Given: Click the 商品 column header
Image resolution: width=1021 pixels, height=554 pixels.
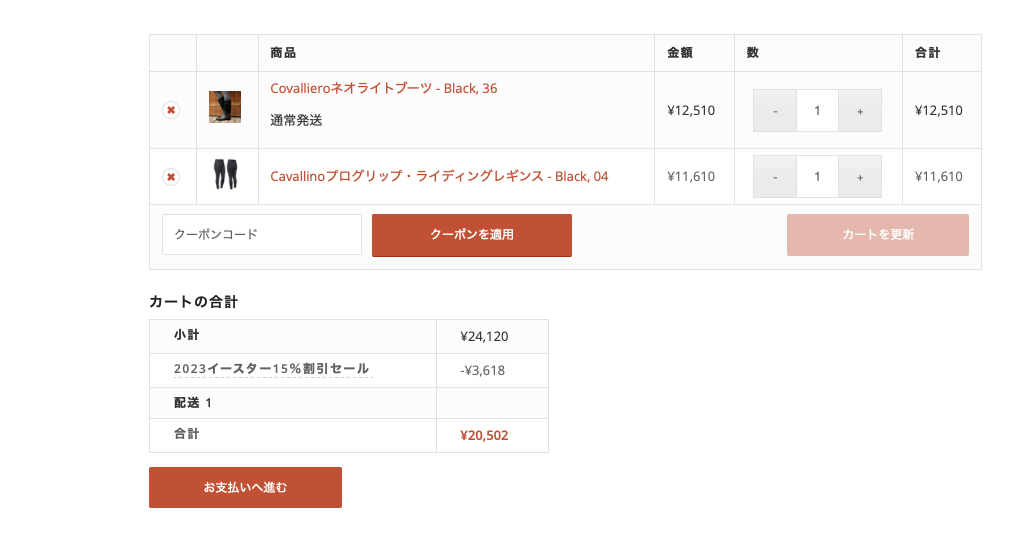Looking at the screenshot, I should pyautogui.click(x=283, y=53).
